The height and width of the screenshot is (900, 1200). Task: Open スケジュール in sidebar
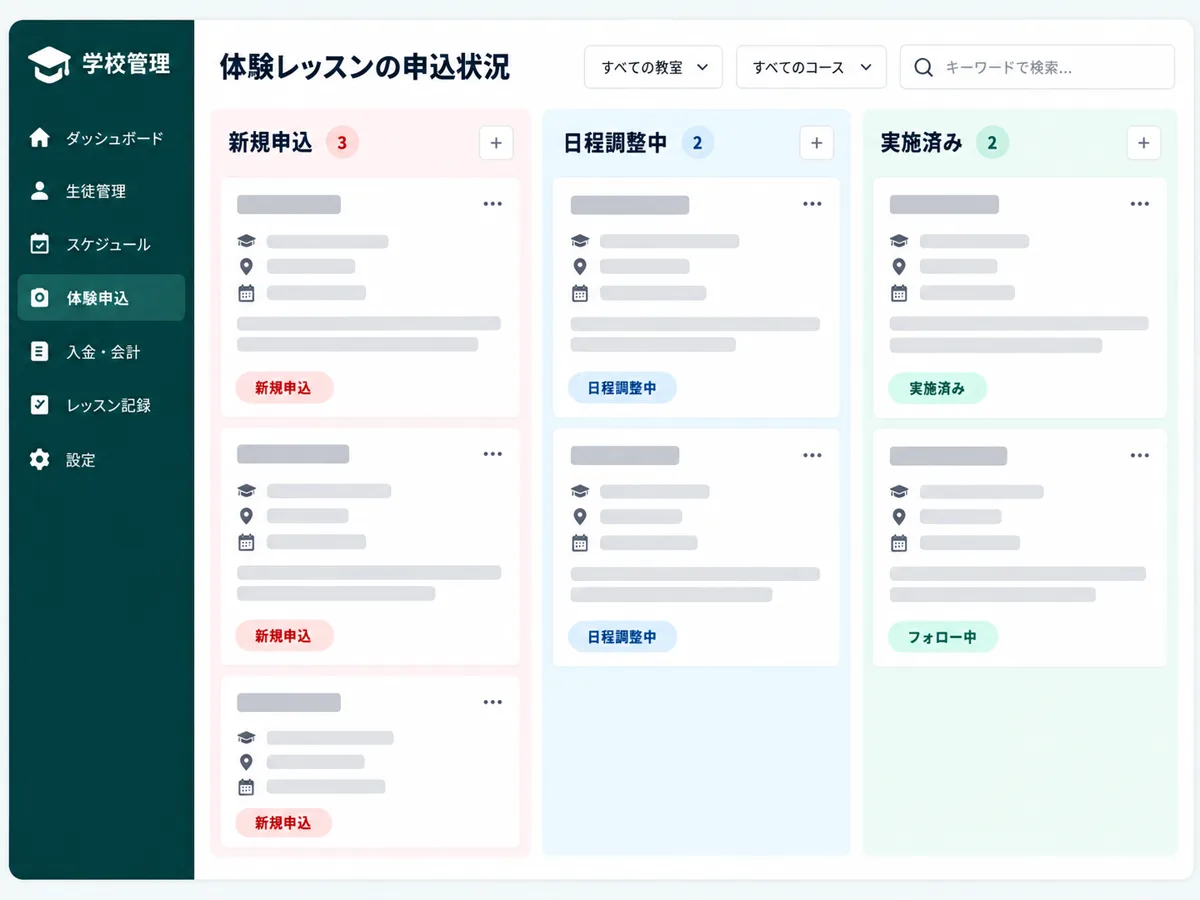(101, 244)
